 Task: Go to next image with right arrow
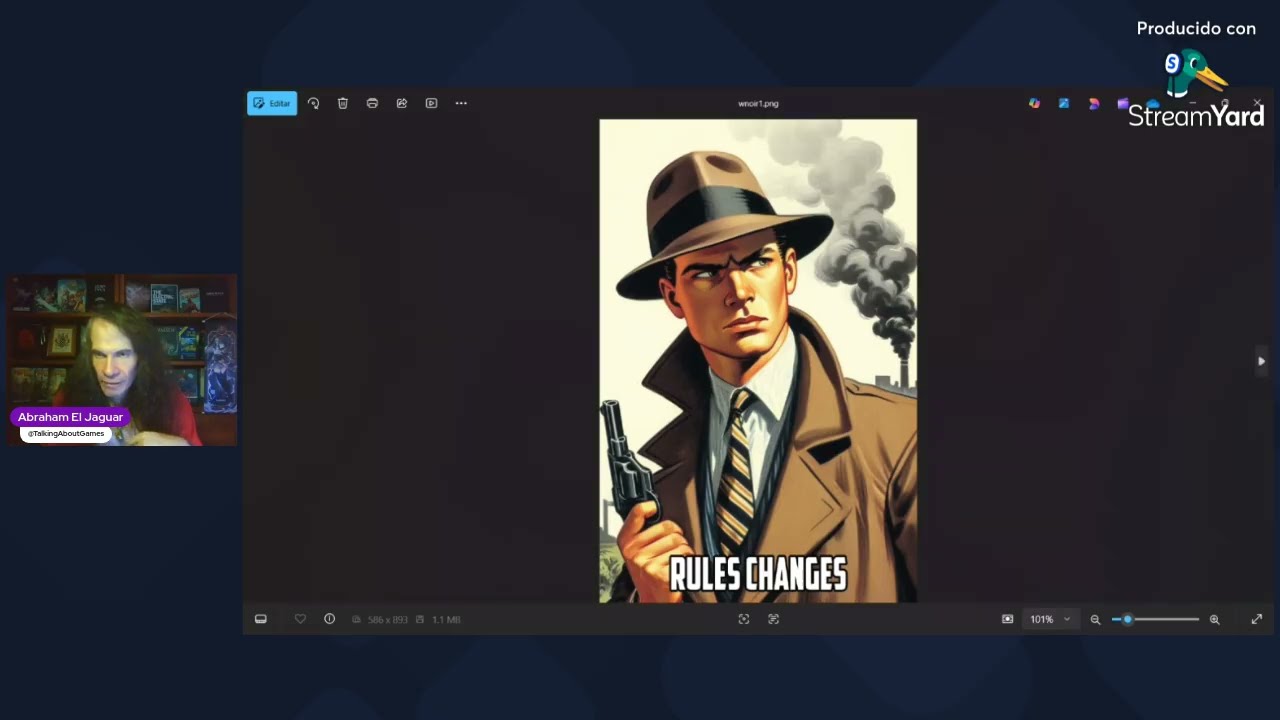[x=1261, y=361]
